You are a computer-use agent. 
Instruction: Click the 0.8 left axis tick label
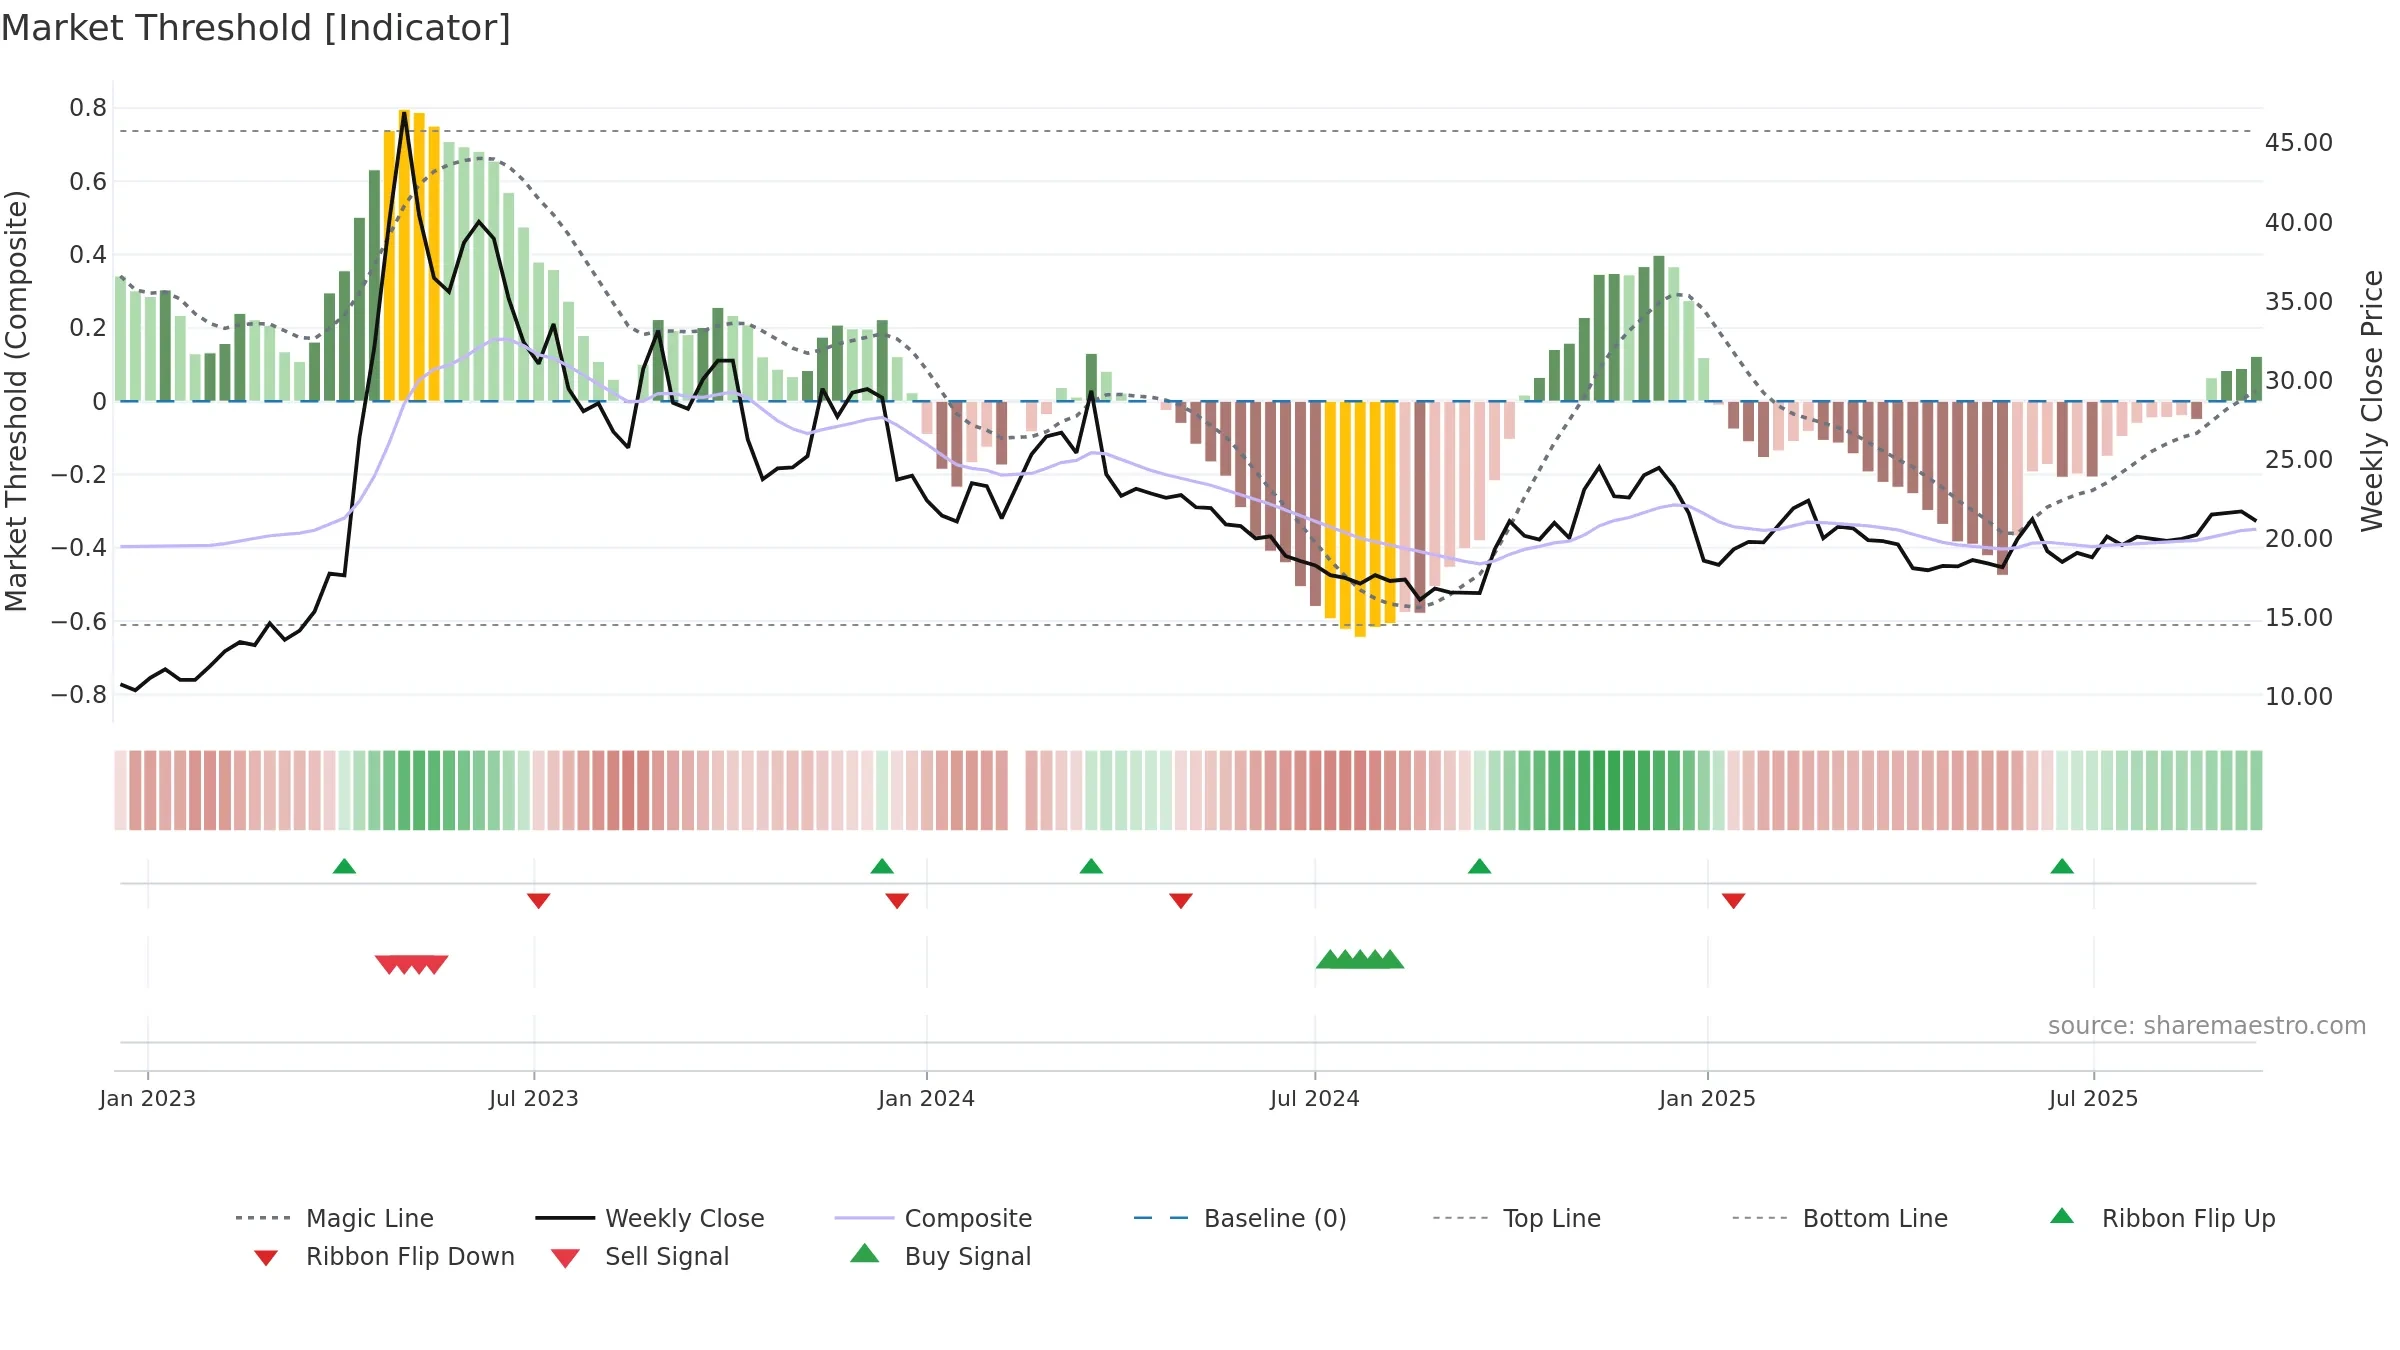pos(88,108)
